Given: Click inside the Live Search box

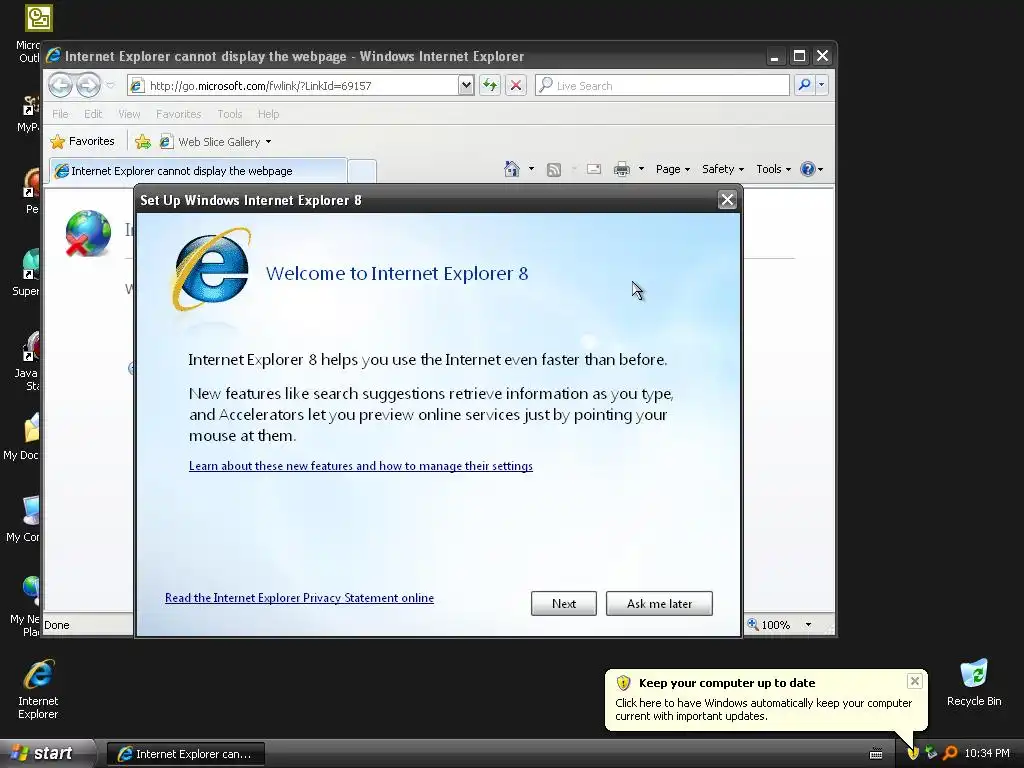Looking at the screenshot, I should pyautogui.click(x=662, y=86).
